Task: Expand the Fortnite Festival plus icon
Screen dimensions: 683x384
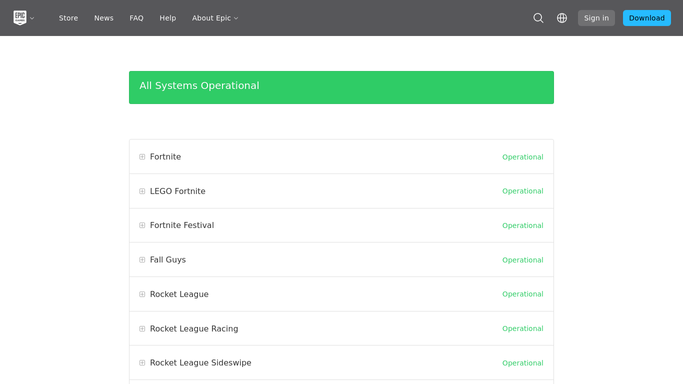Action: (142, 225)
